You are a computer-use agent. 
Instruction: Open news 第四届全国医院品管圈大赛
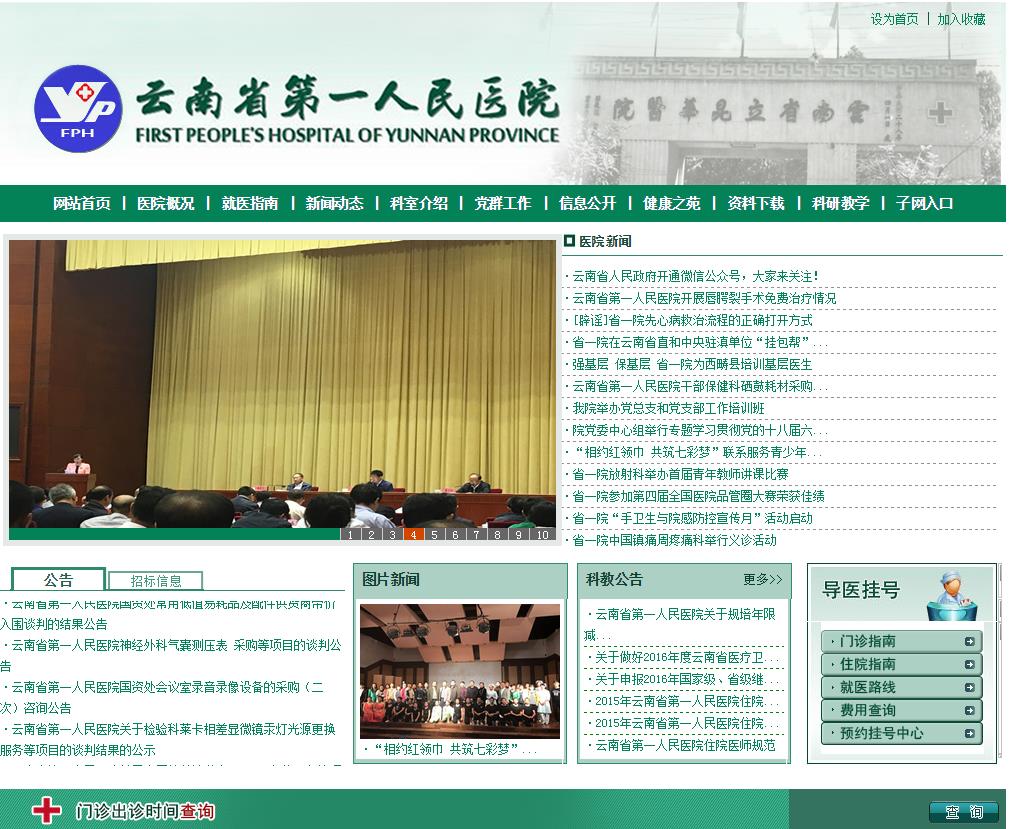pos(698,496)
